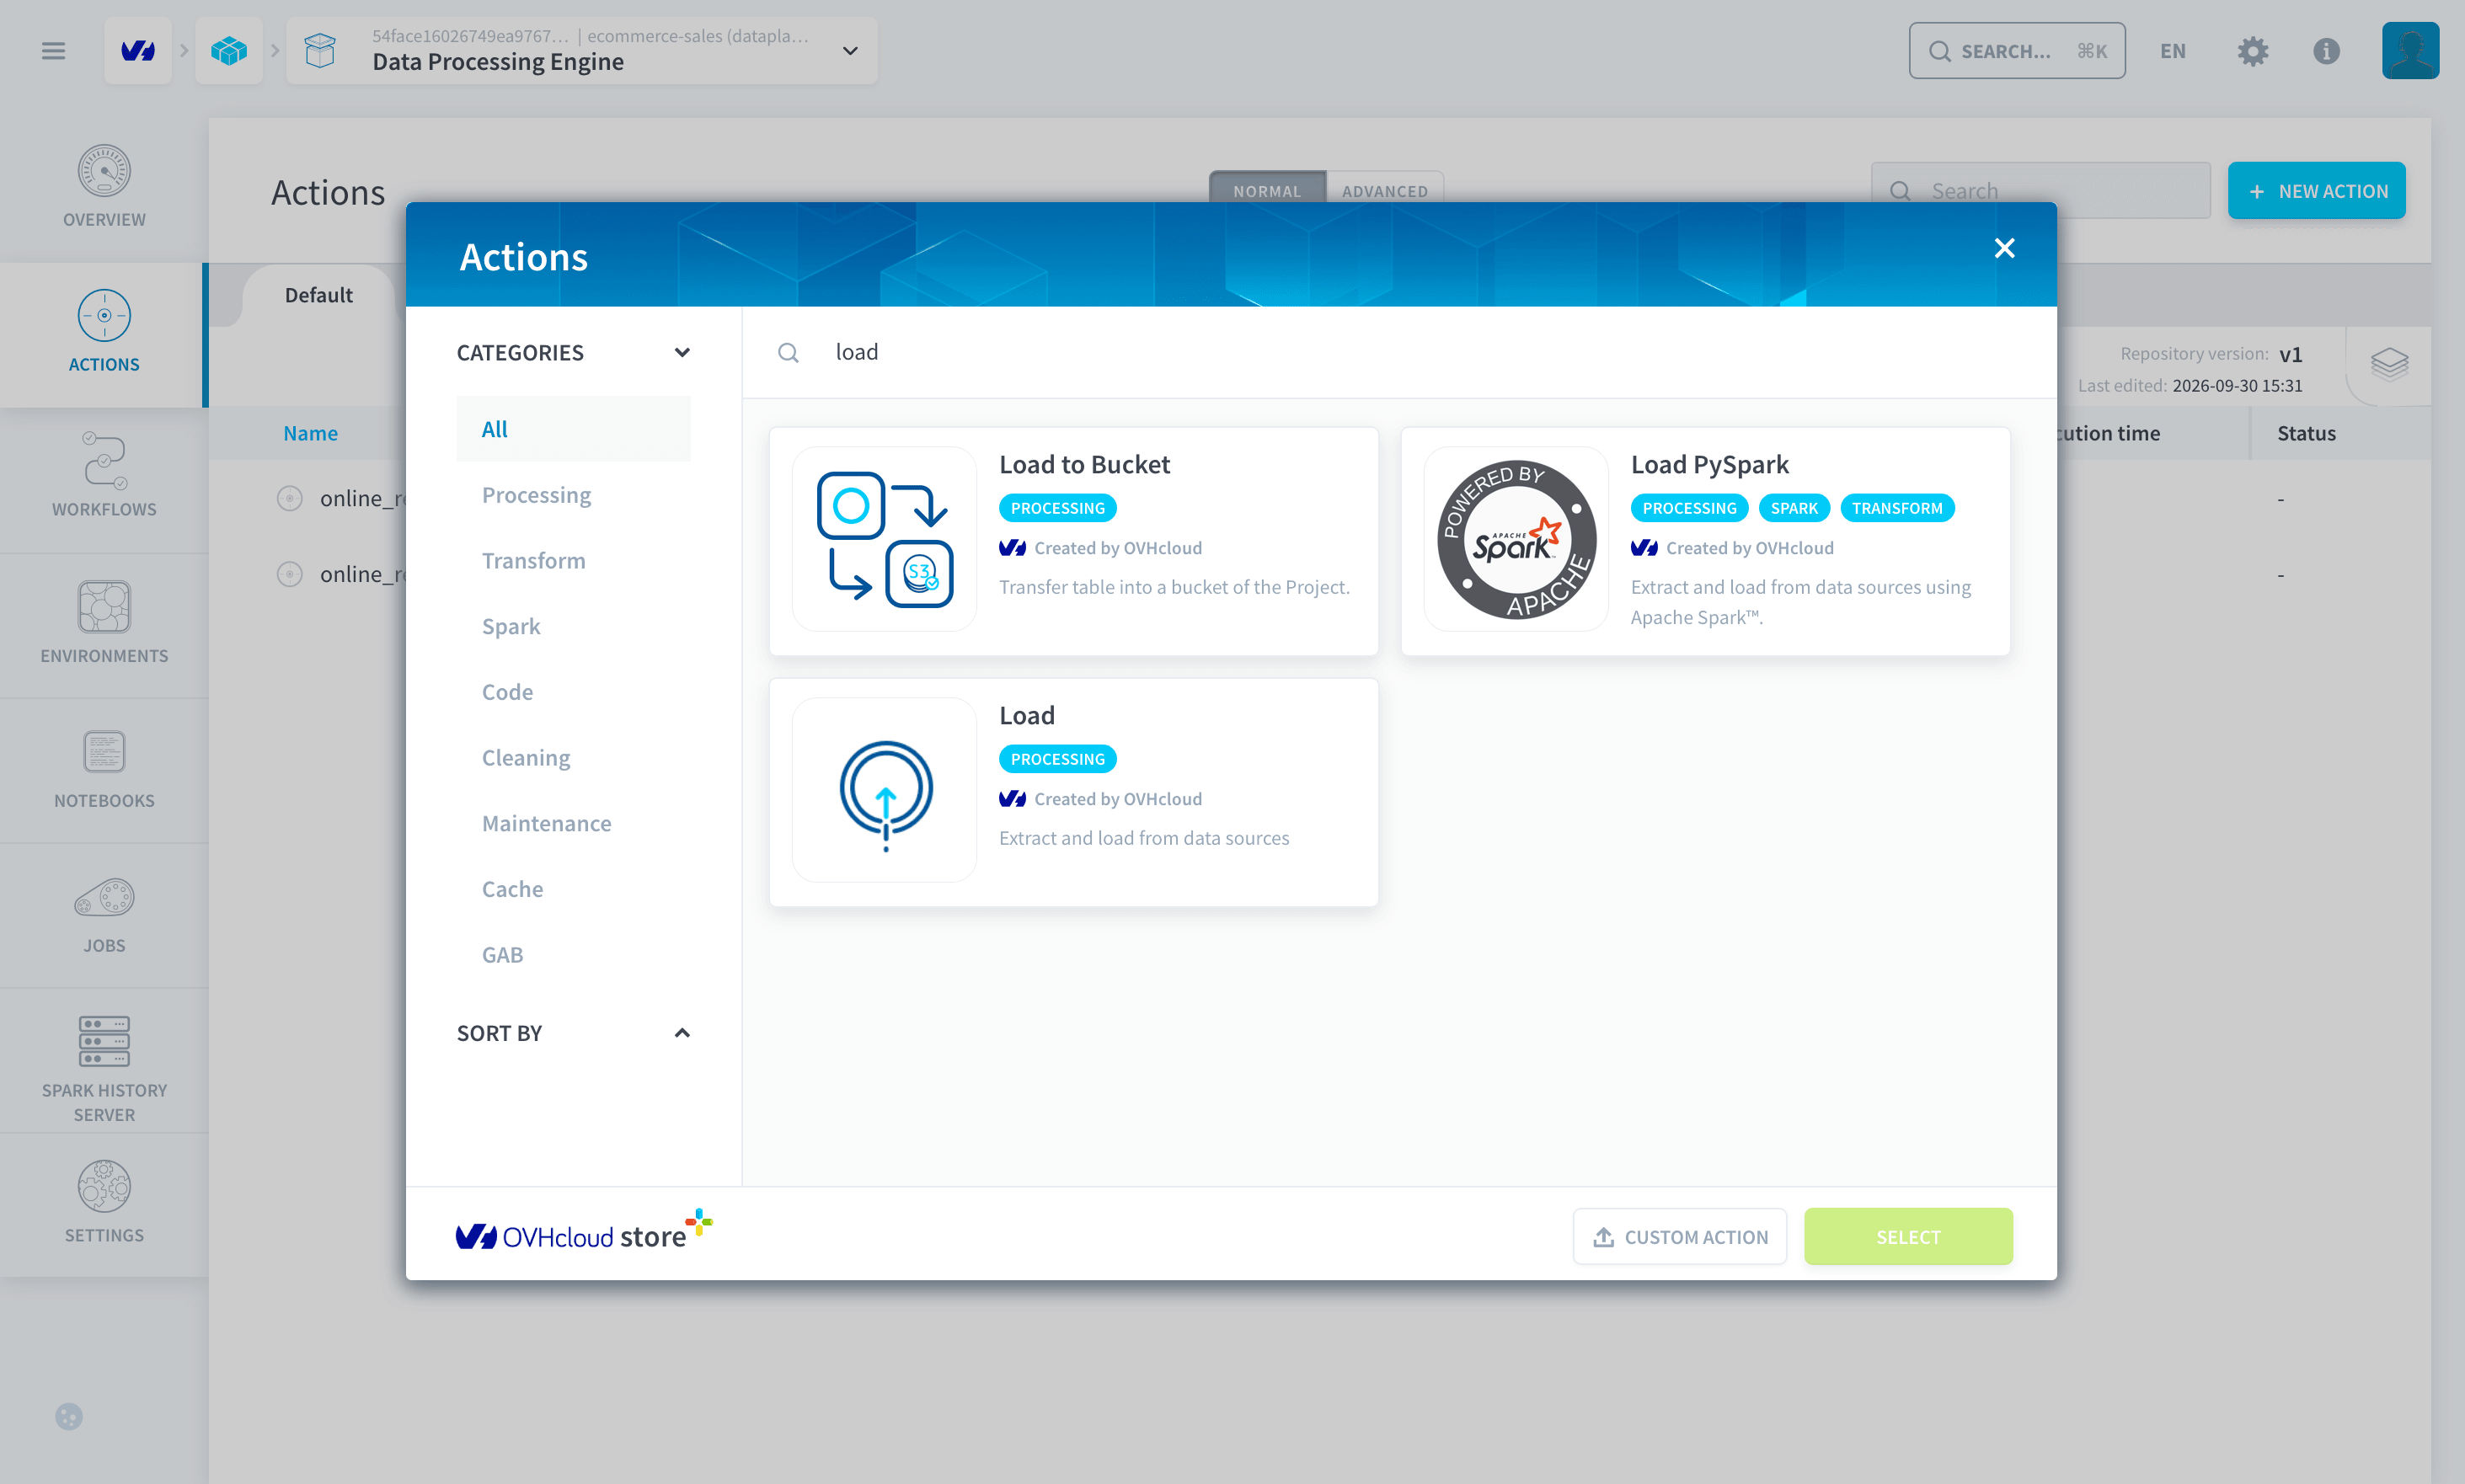Click the OVHcloud logo breadcrumb icon

138,51
